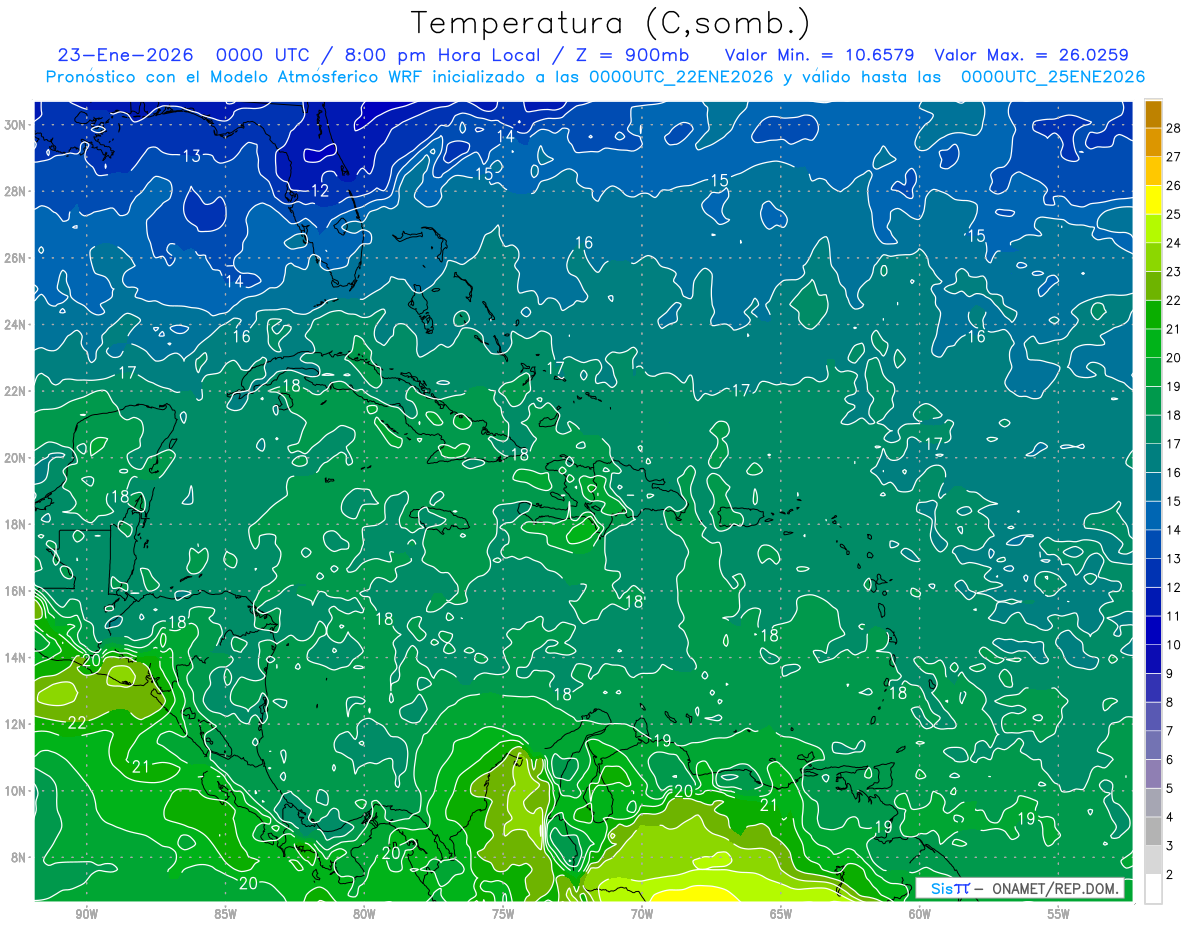Click the "22" contour label on the map

point(77,723)
